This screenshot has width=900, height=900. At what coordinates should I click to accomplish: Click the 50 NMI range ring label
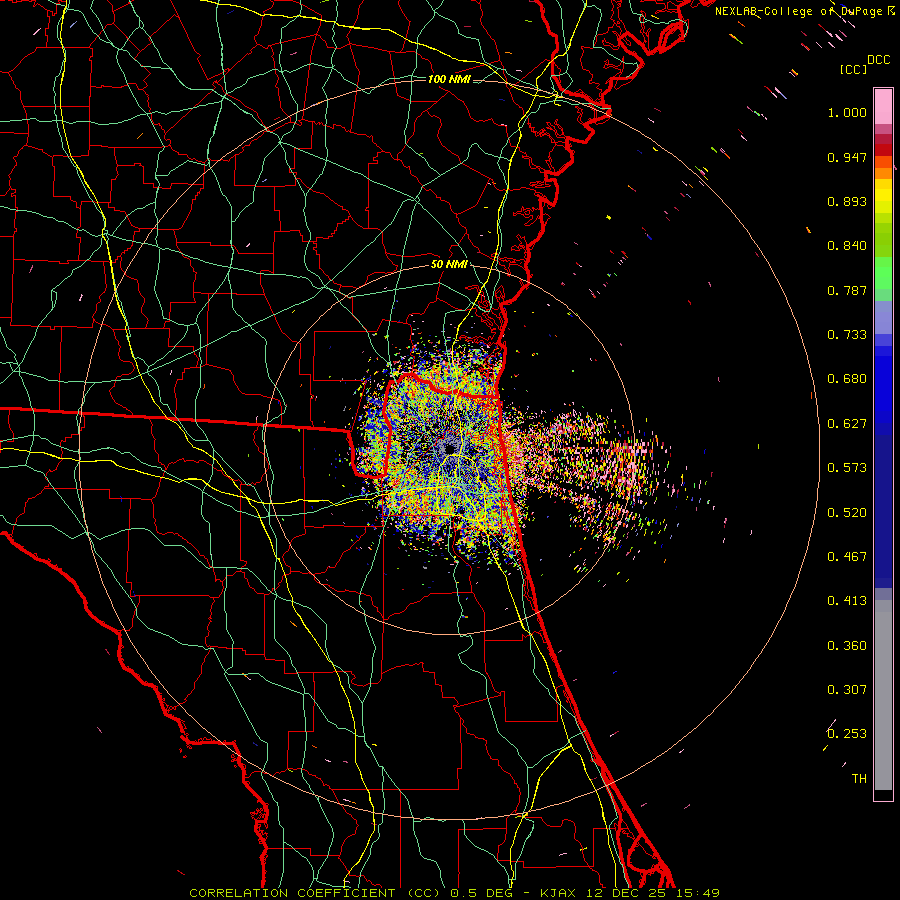tap(449, 265)
